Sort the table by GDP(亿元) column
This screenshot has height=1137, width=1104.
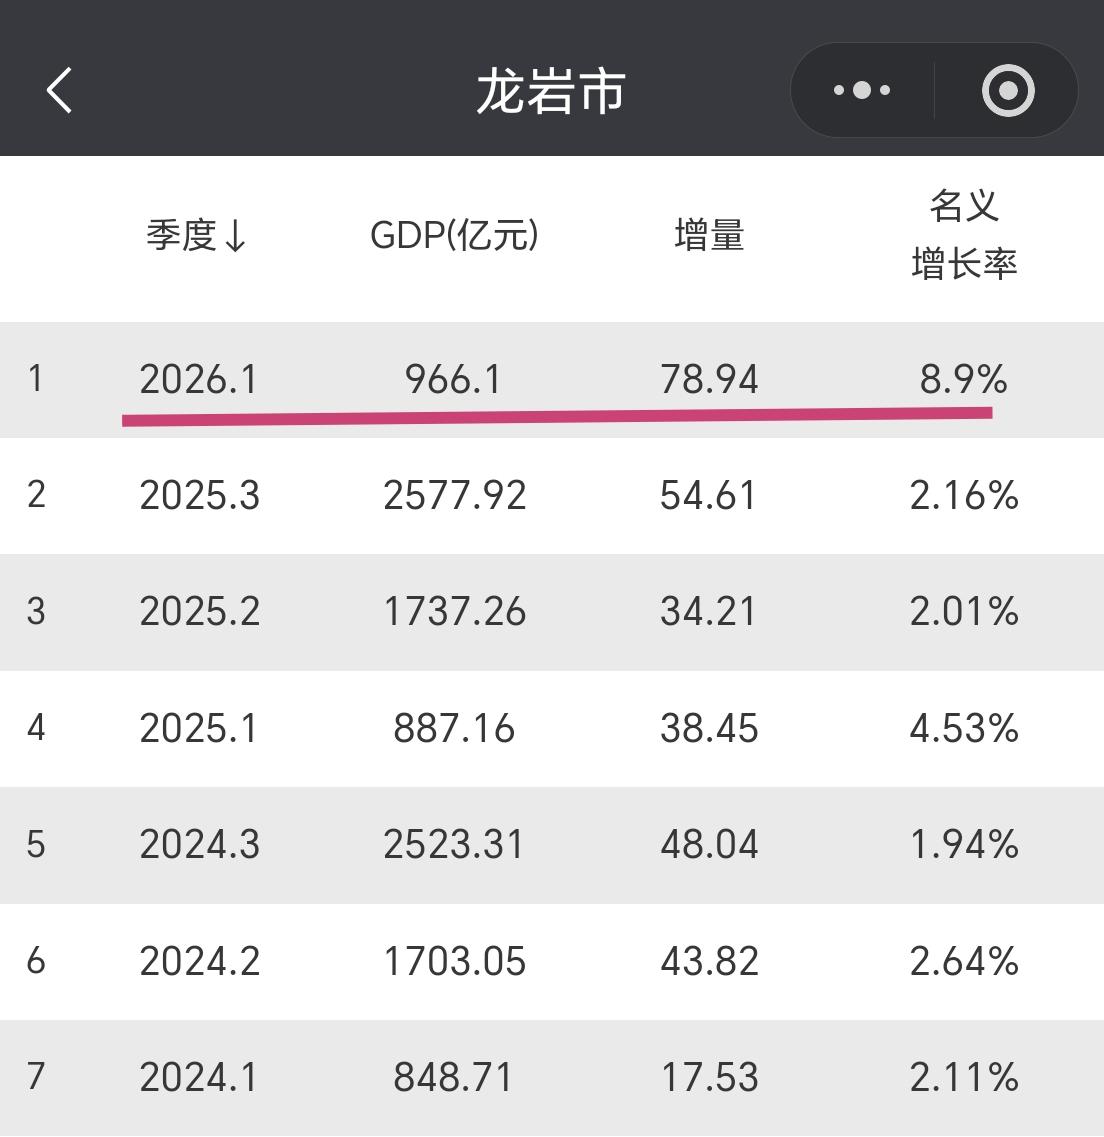point(455,237)
